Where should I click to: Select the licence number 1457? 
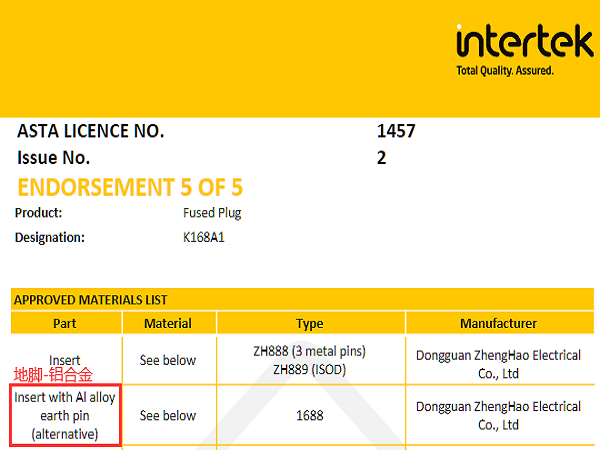396,131
